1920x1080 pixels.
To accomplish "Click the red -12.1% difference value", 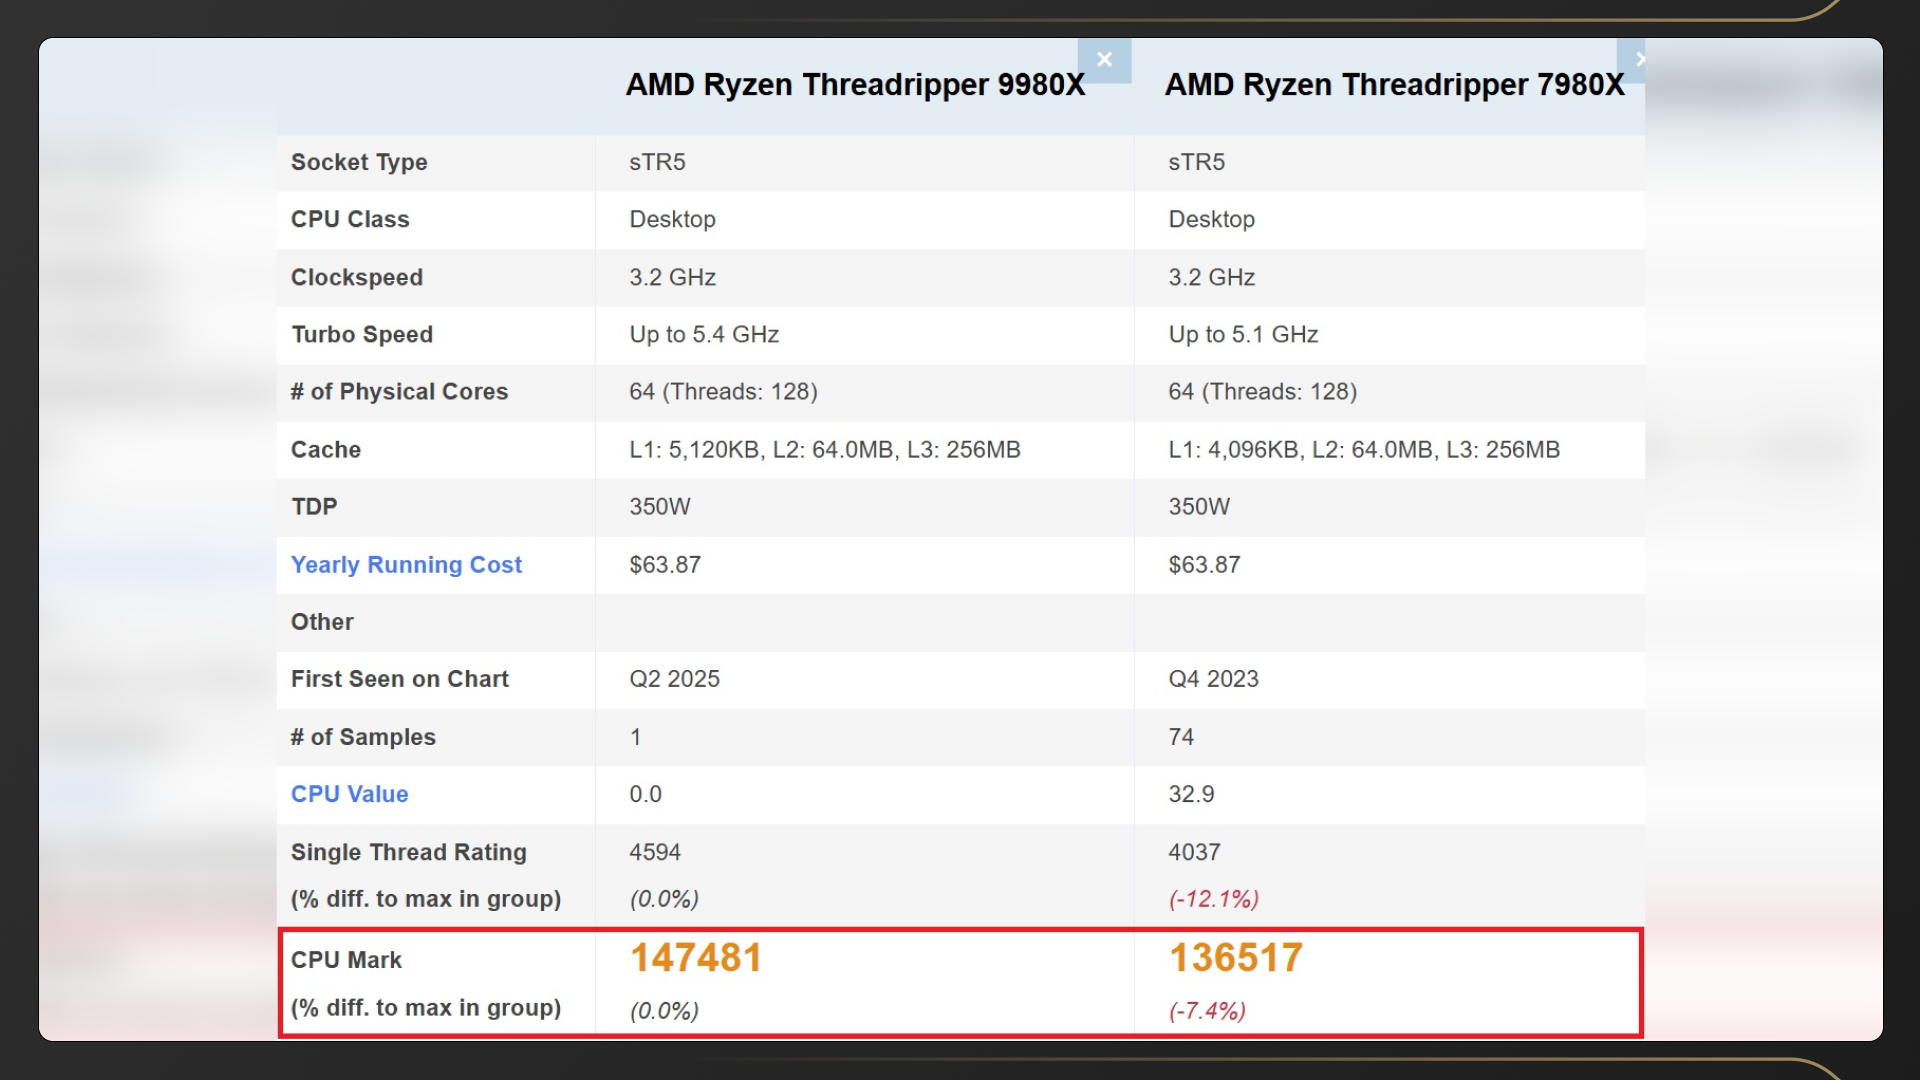I will 1213,899.
